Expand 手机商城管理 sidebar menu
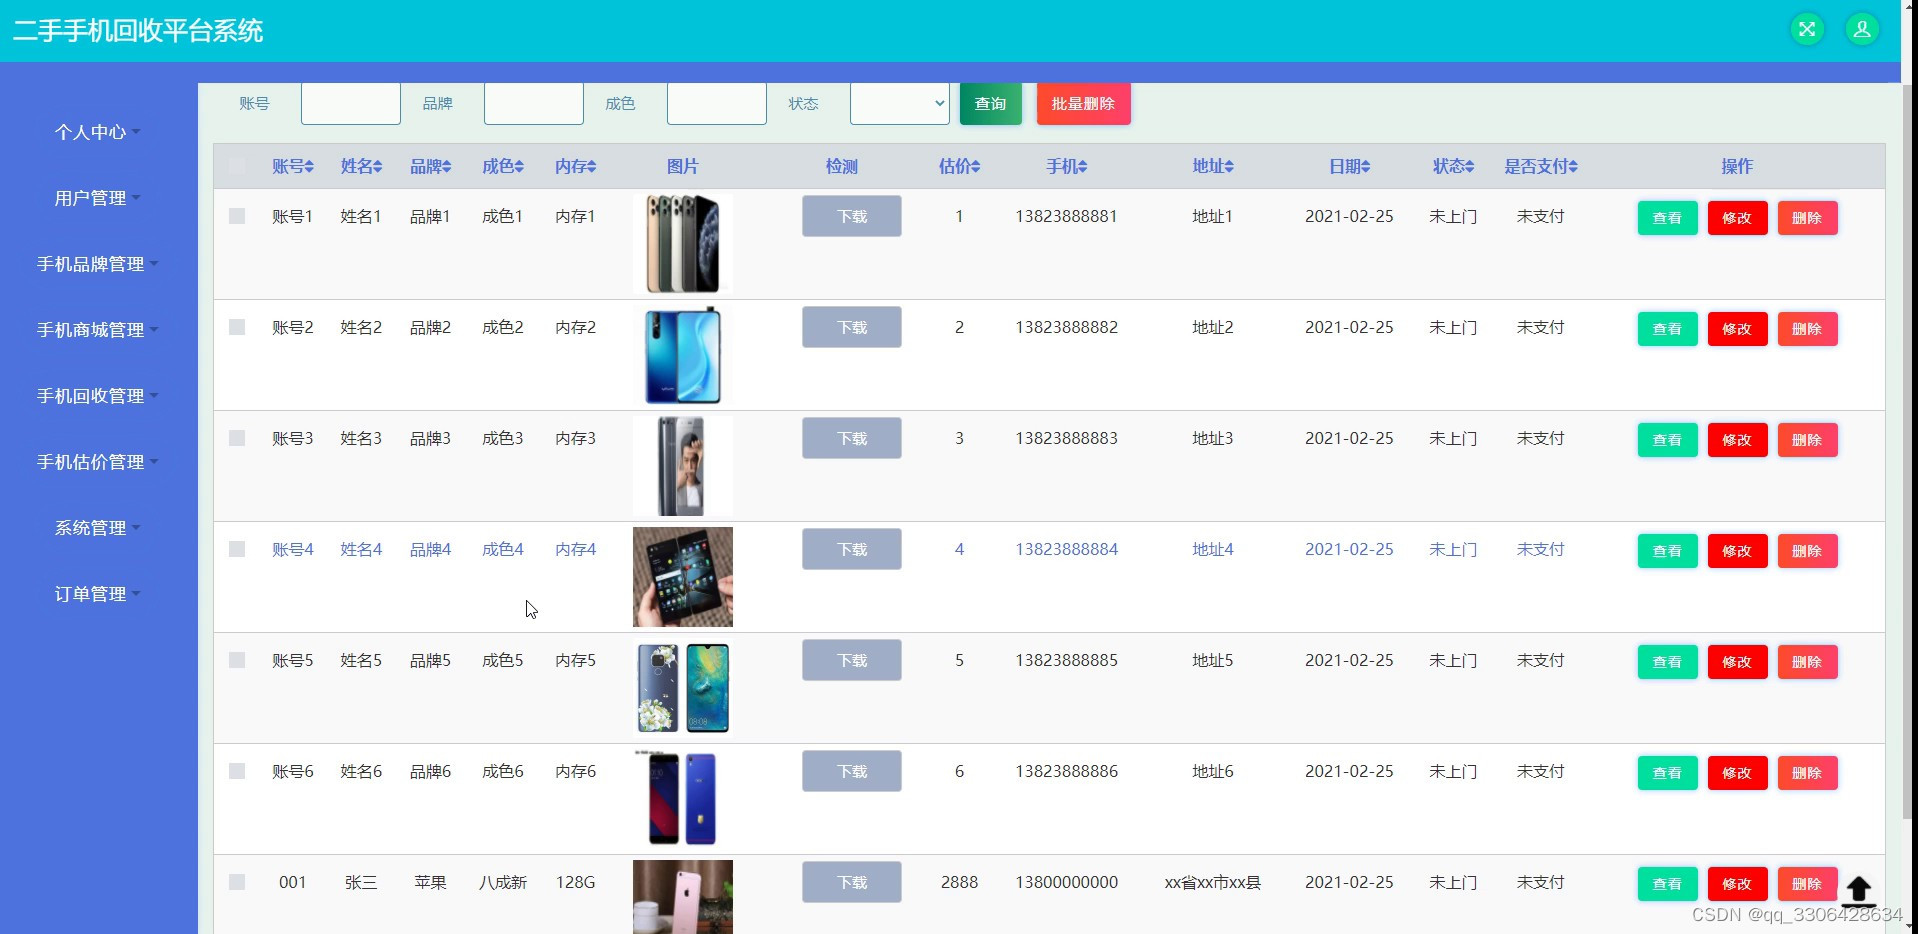Viewport: 1918px width, 934px height. (x=97, y=330)
